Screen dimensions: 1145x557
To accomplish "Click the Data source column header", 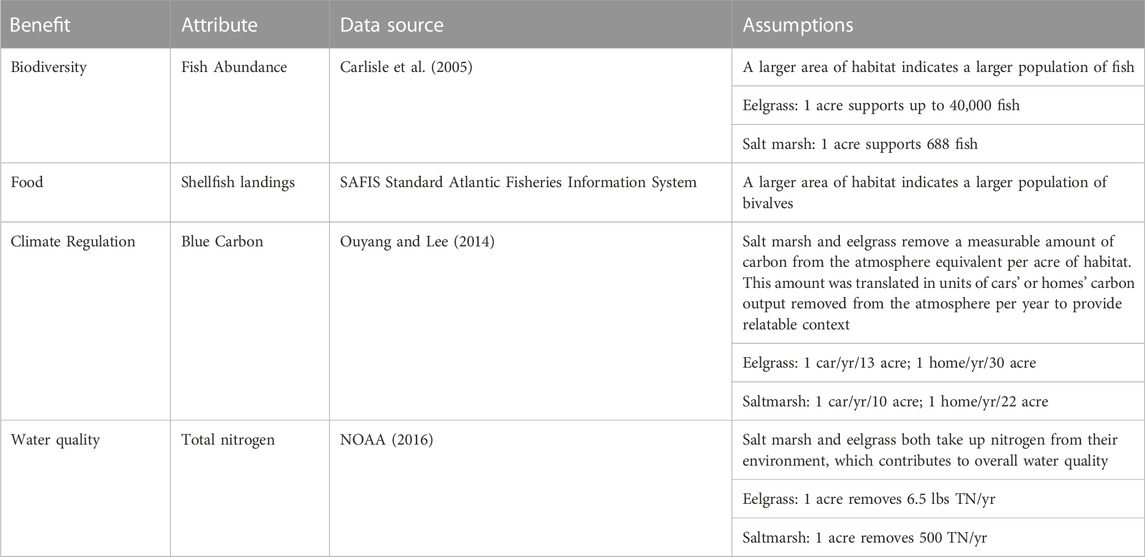I will [x=391, y=26].
